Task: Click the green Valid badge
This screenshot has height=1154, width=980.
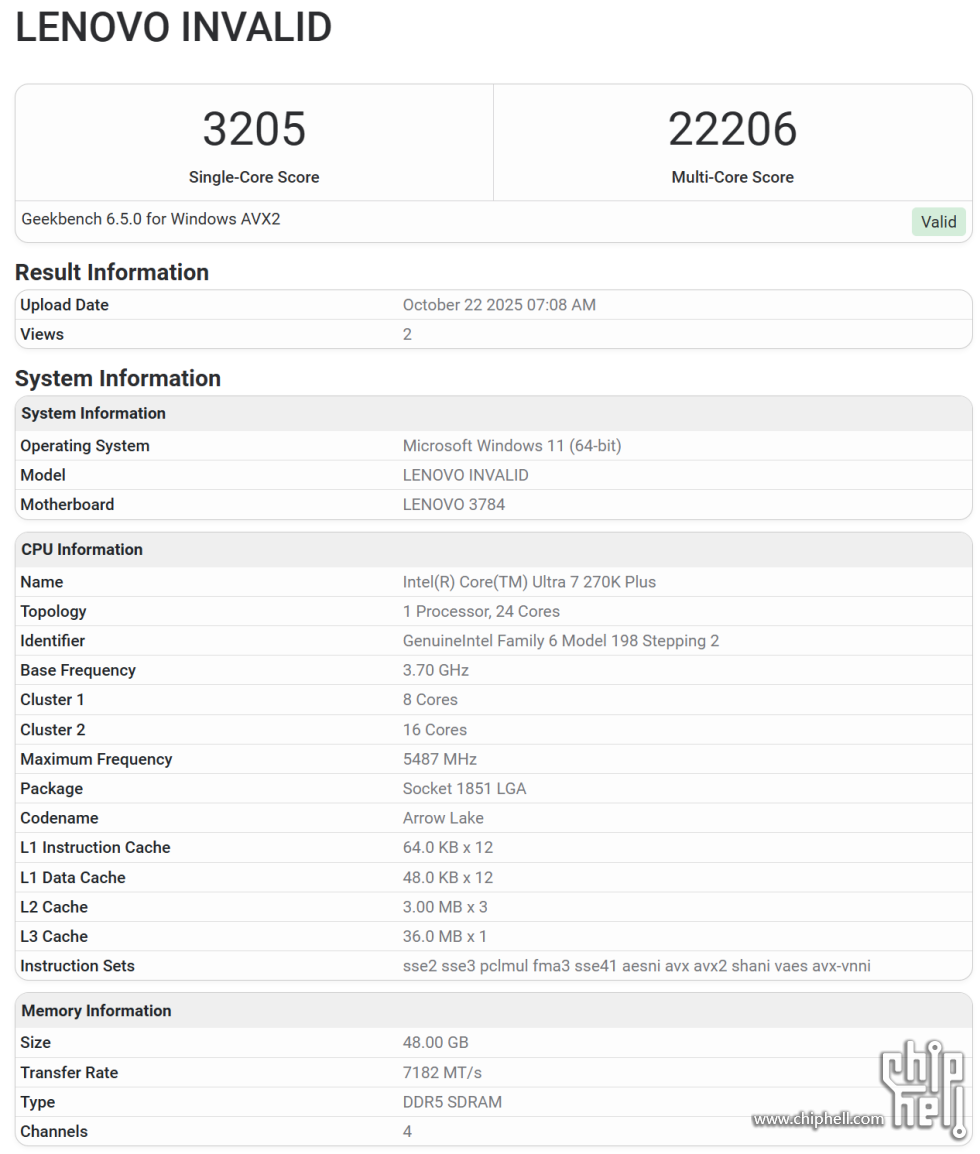Action: [938, 222]
